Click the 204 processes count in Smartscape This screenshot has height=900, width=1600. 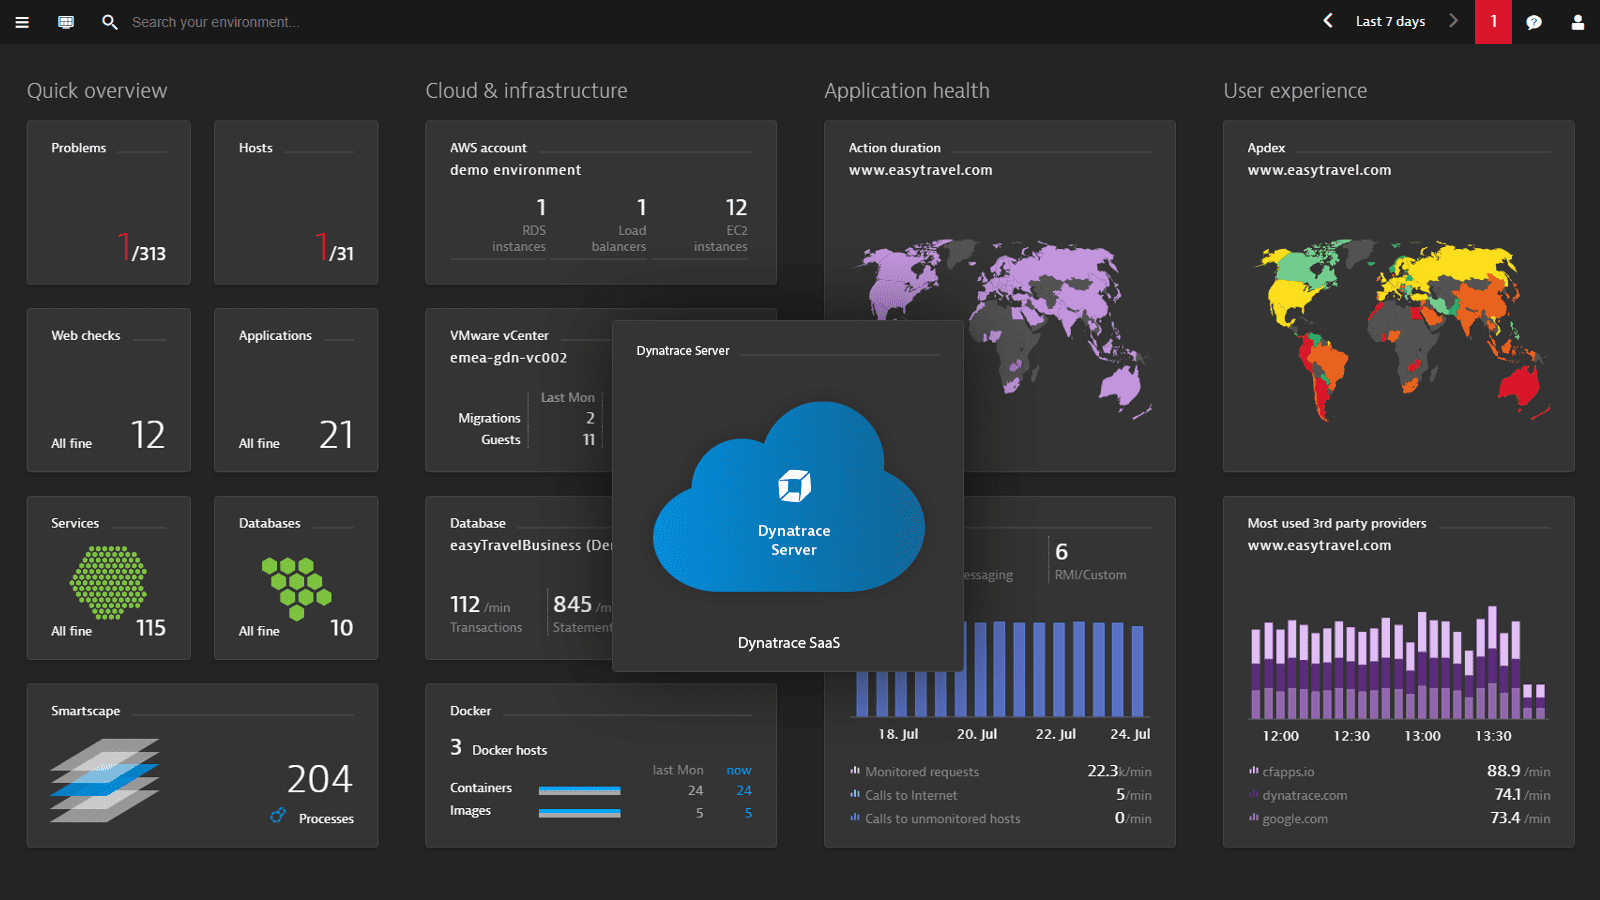(x=320, y=779)
